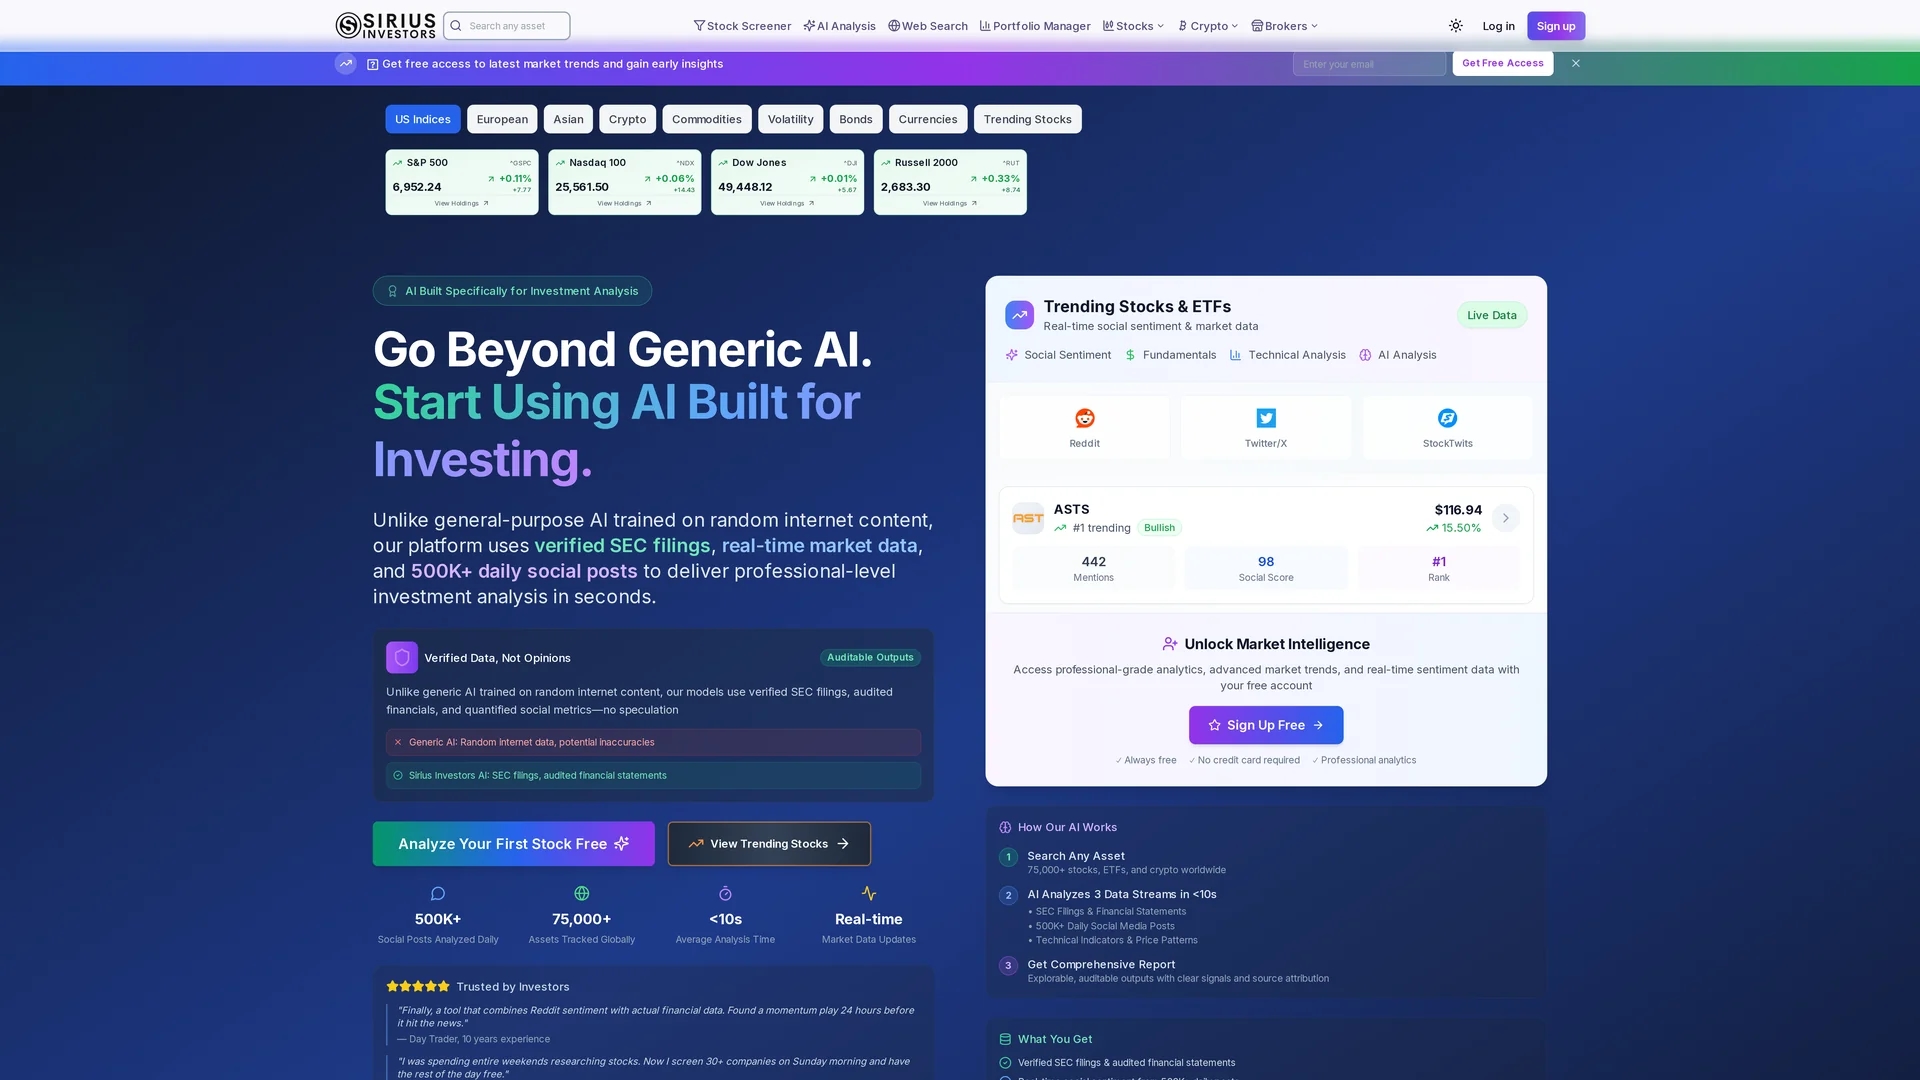The image size is (1920, 1080).
Task: Click the award icon in AI Built badge
Action: [393, 291]
